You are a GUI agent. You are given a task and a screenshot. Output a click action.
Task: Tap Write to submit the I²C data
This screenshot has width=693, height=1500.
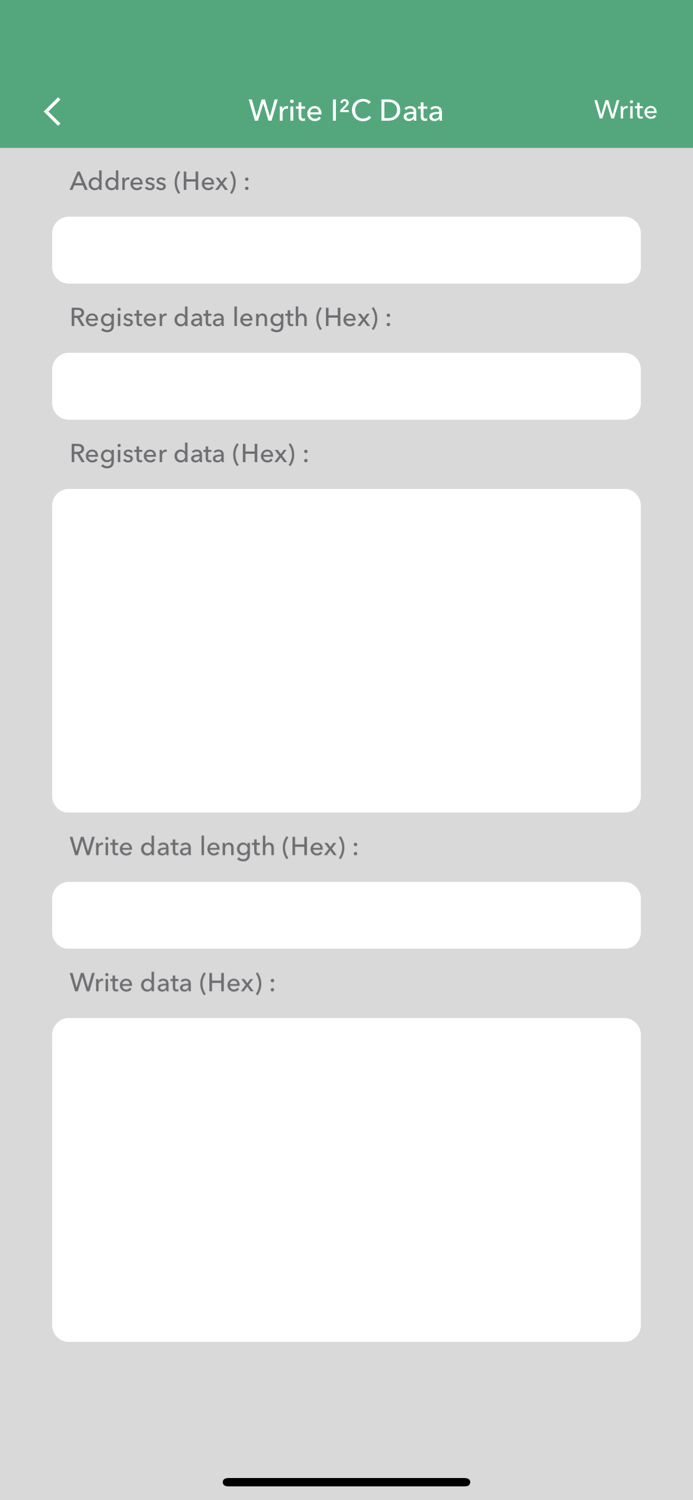(x=625, y=111)
